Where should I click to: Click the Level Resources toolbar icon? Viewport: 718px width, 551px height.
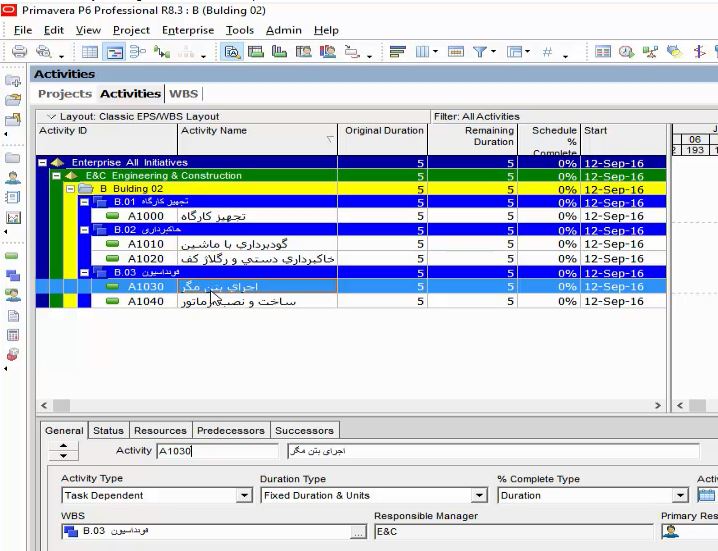[650, 52]
